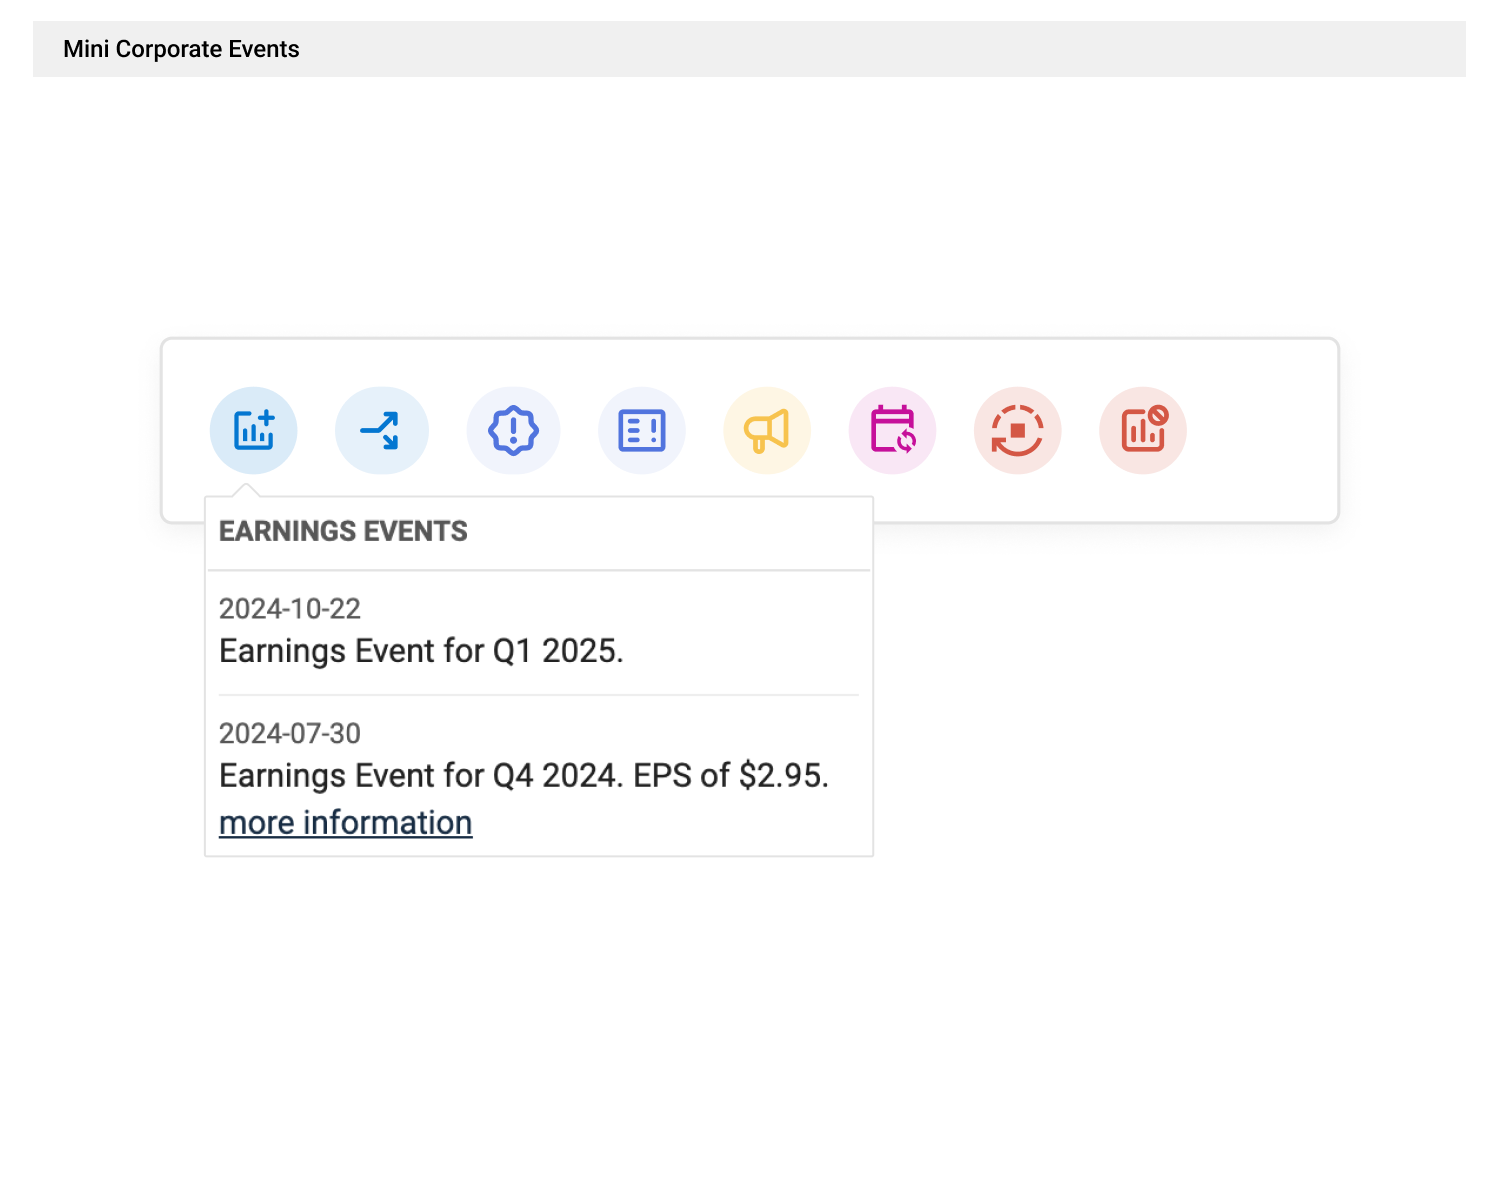The image size is (1500, 1194).
Task: Select the yellow megaphone announcements icon
Action: (766, 430)
